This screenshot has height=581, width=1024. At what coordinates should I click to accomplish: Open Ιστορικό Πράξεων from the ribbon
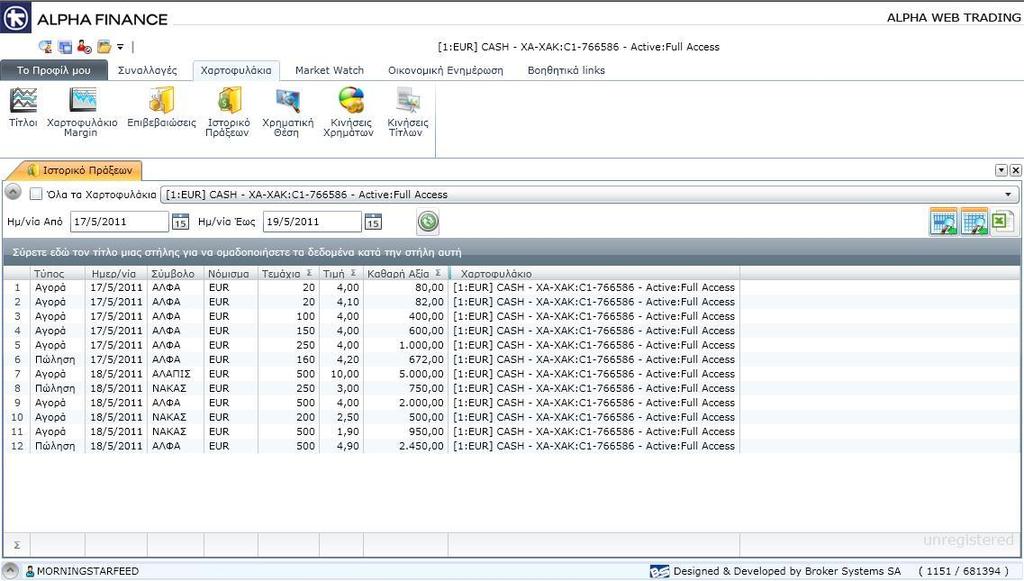click(229, 112)
